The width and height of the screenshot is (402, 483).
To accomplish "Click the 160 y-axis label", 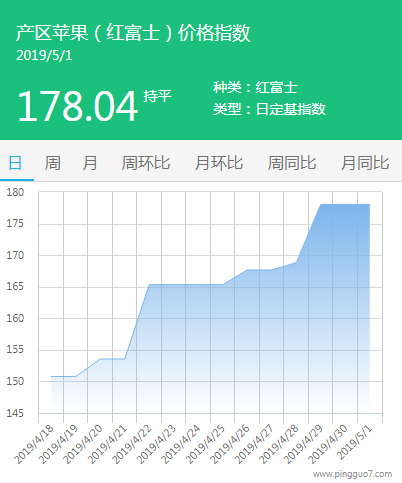I will 15,318.
